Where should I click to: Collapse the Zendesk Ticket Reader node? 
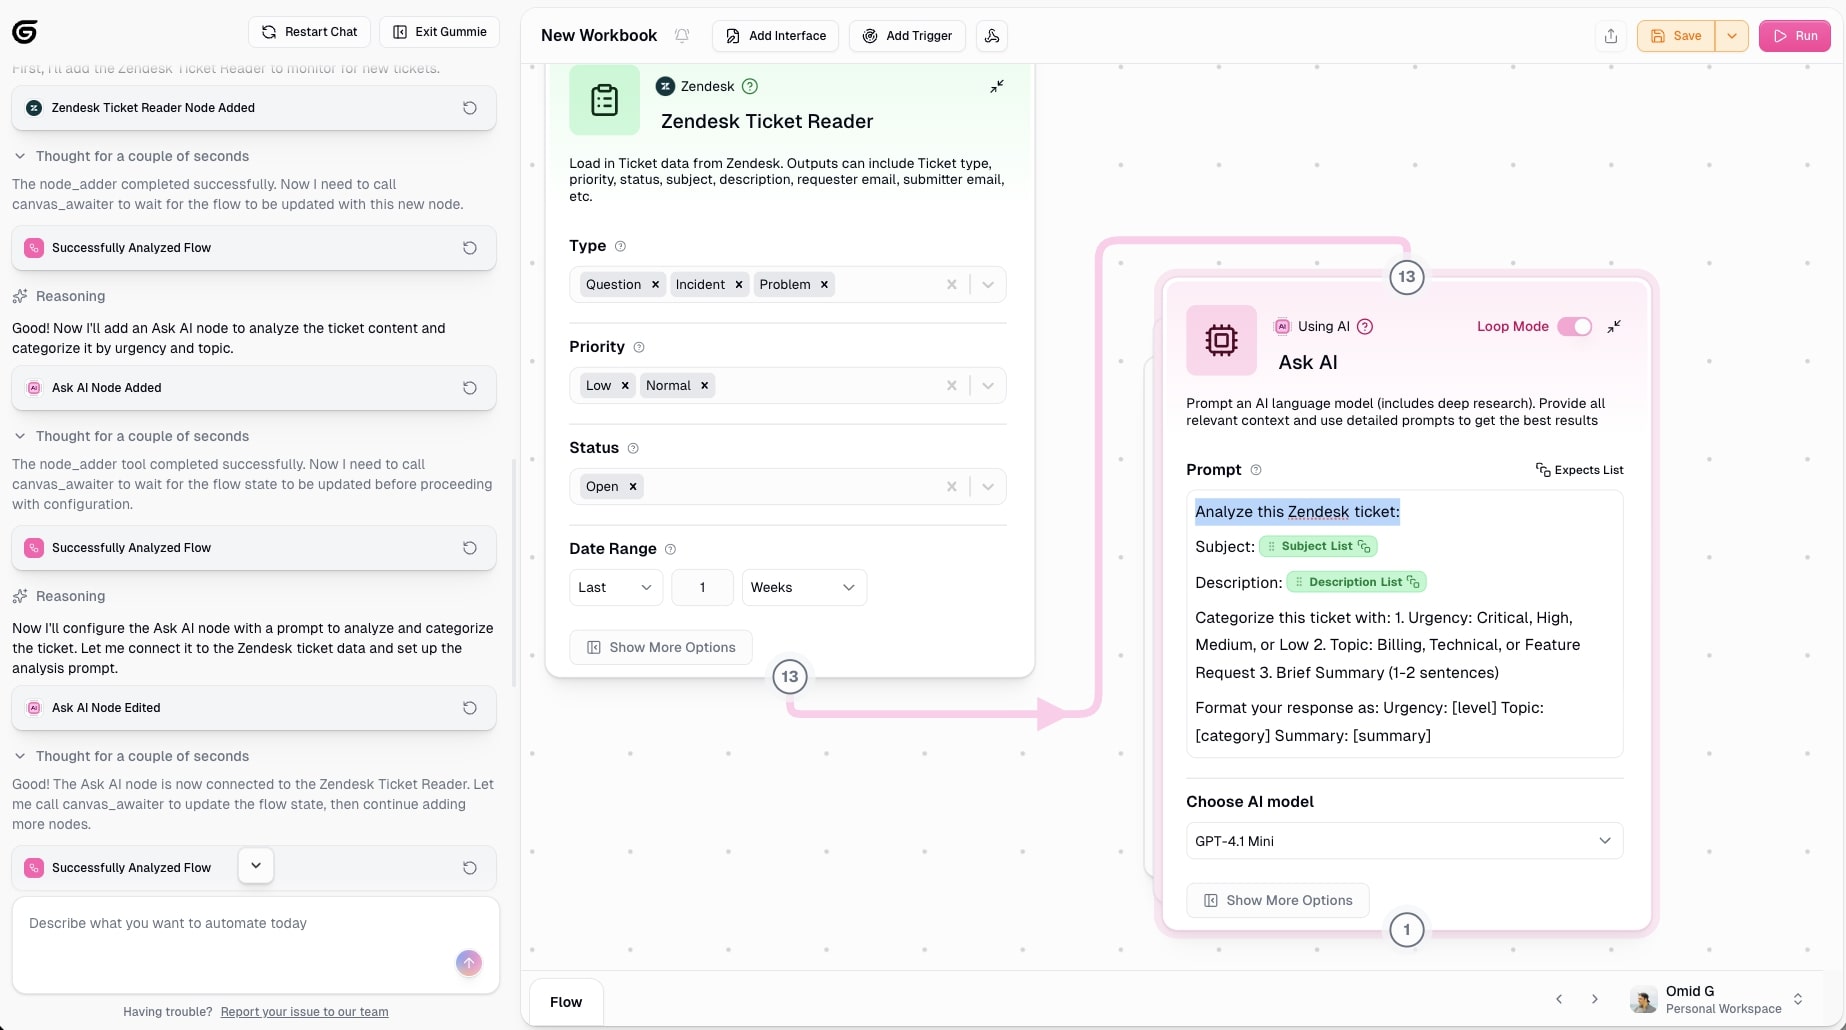point(997,87)
